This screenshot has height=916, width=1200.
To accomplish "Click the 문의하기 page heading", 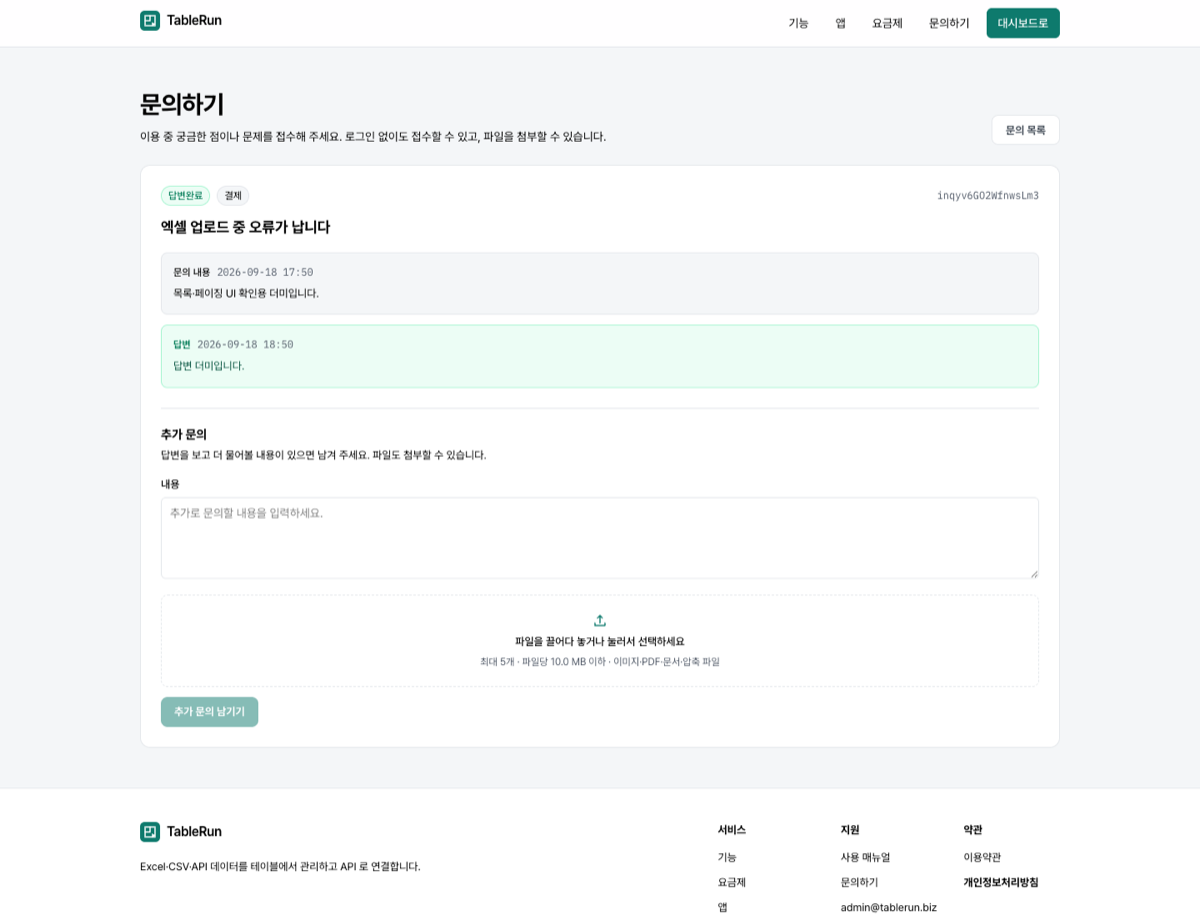I will point(182,104).
